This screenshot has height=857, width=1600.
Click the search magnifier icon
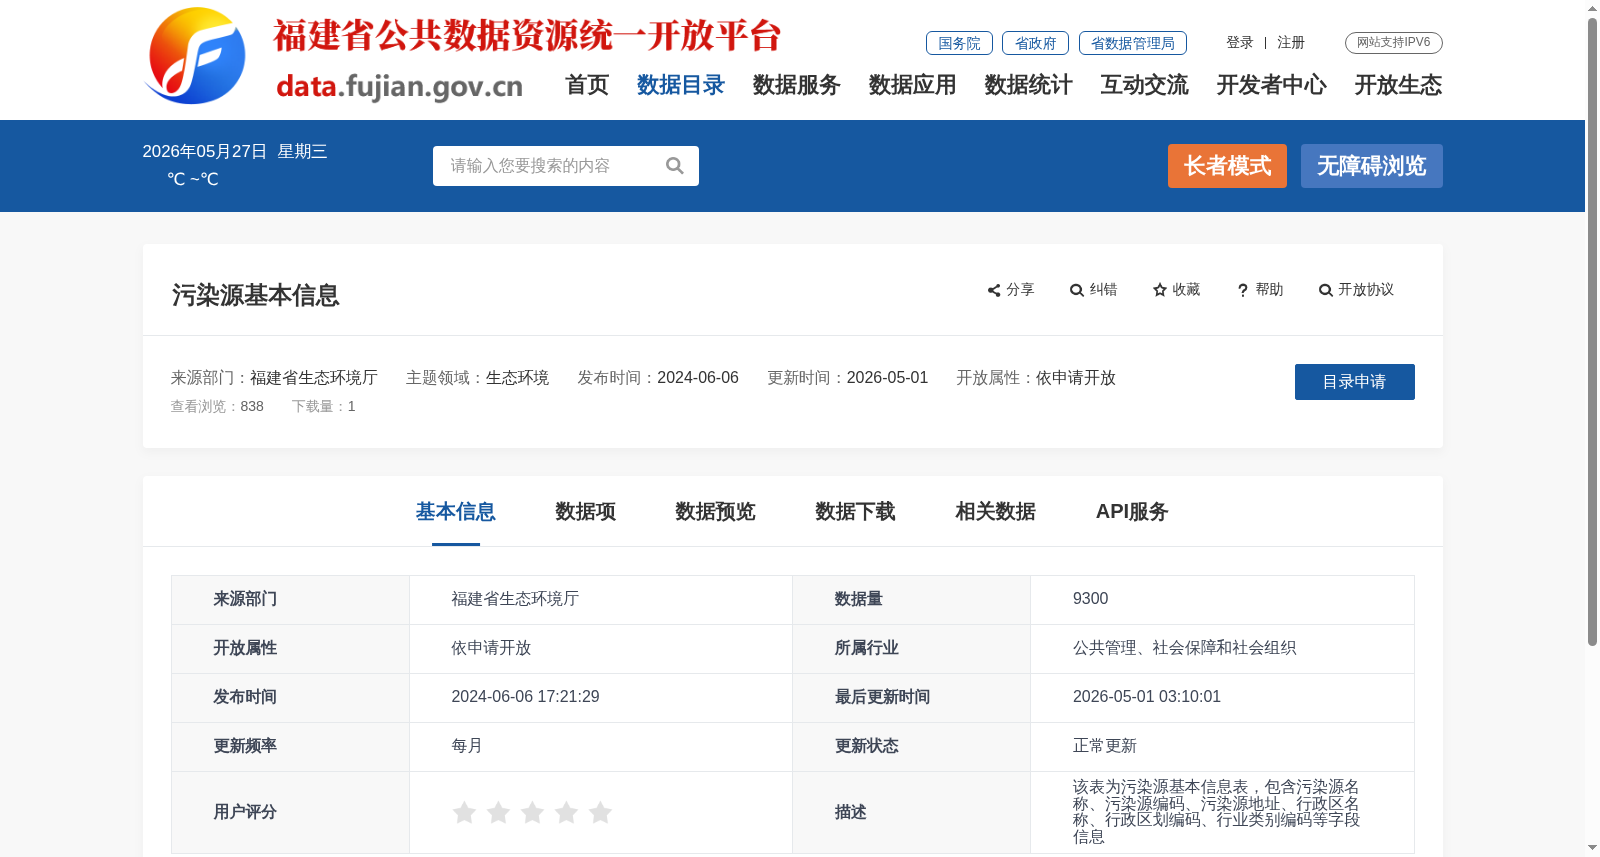coord(675,166)
